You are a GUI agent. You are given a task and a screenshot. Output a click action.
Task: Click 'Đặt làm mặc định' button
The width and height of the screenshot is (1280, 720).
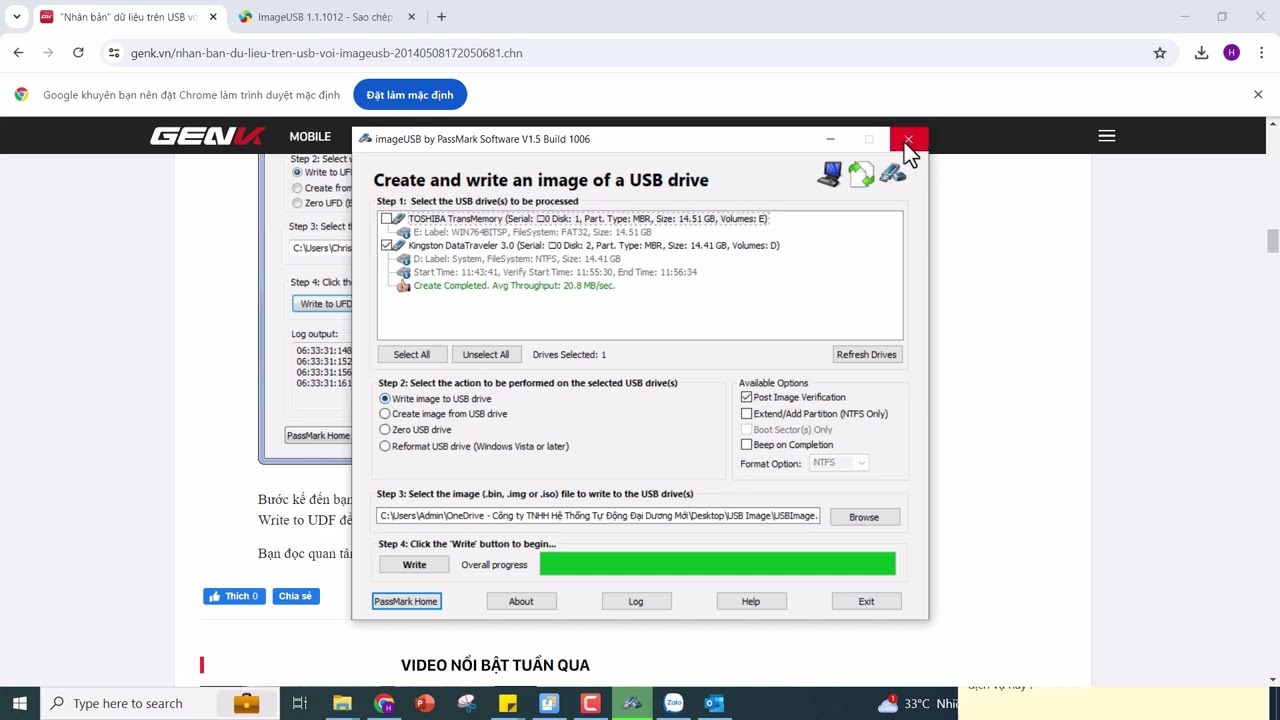coord(410,95)
